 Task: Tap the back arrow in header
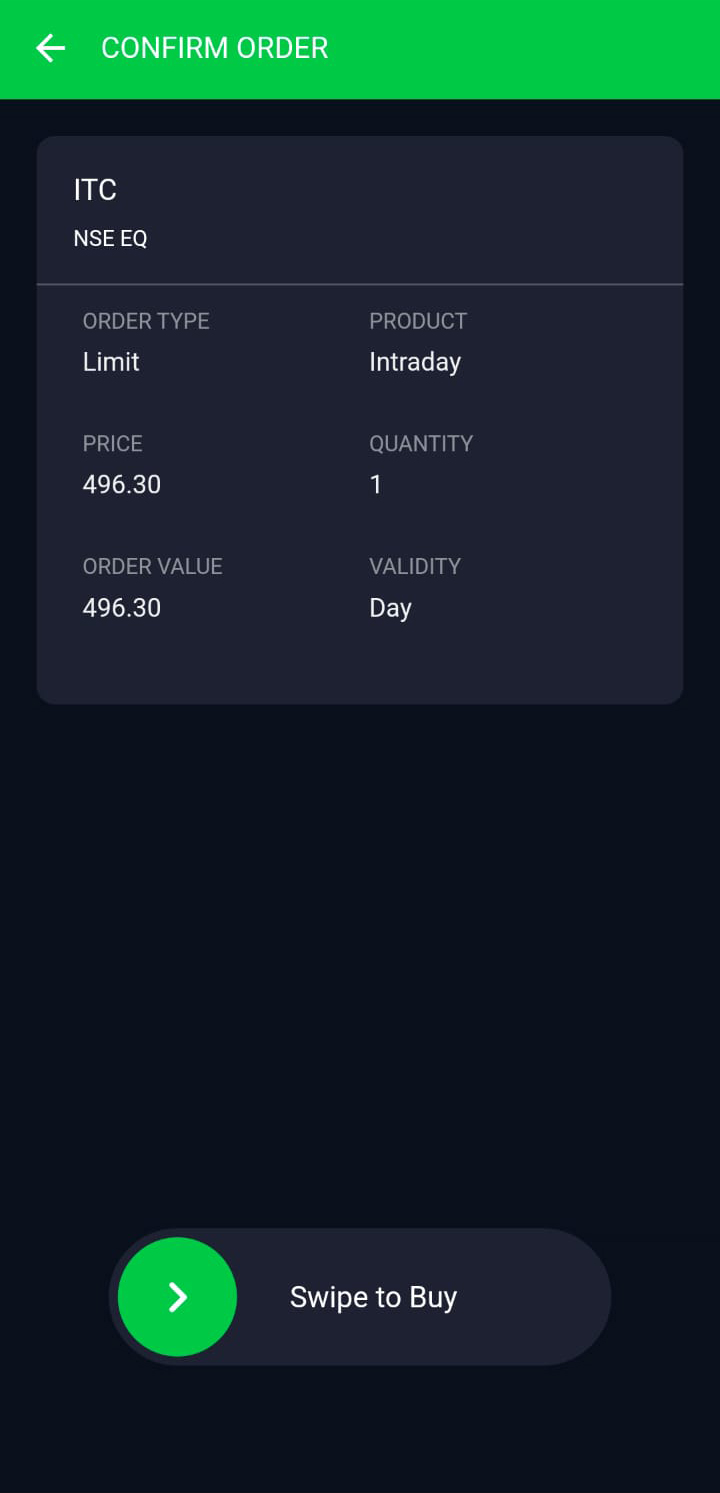point(50,48)
